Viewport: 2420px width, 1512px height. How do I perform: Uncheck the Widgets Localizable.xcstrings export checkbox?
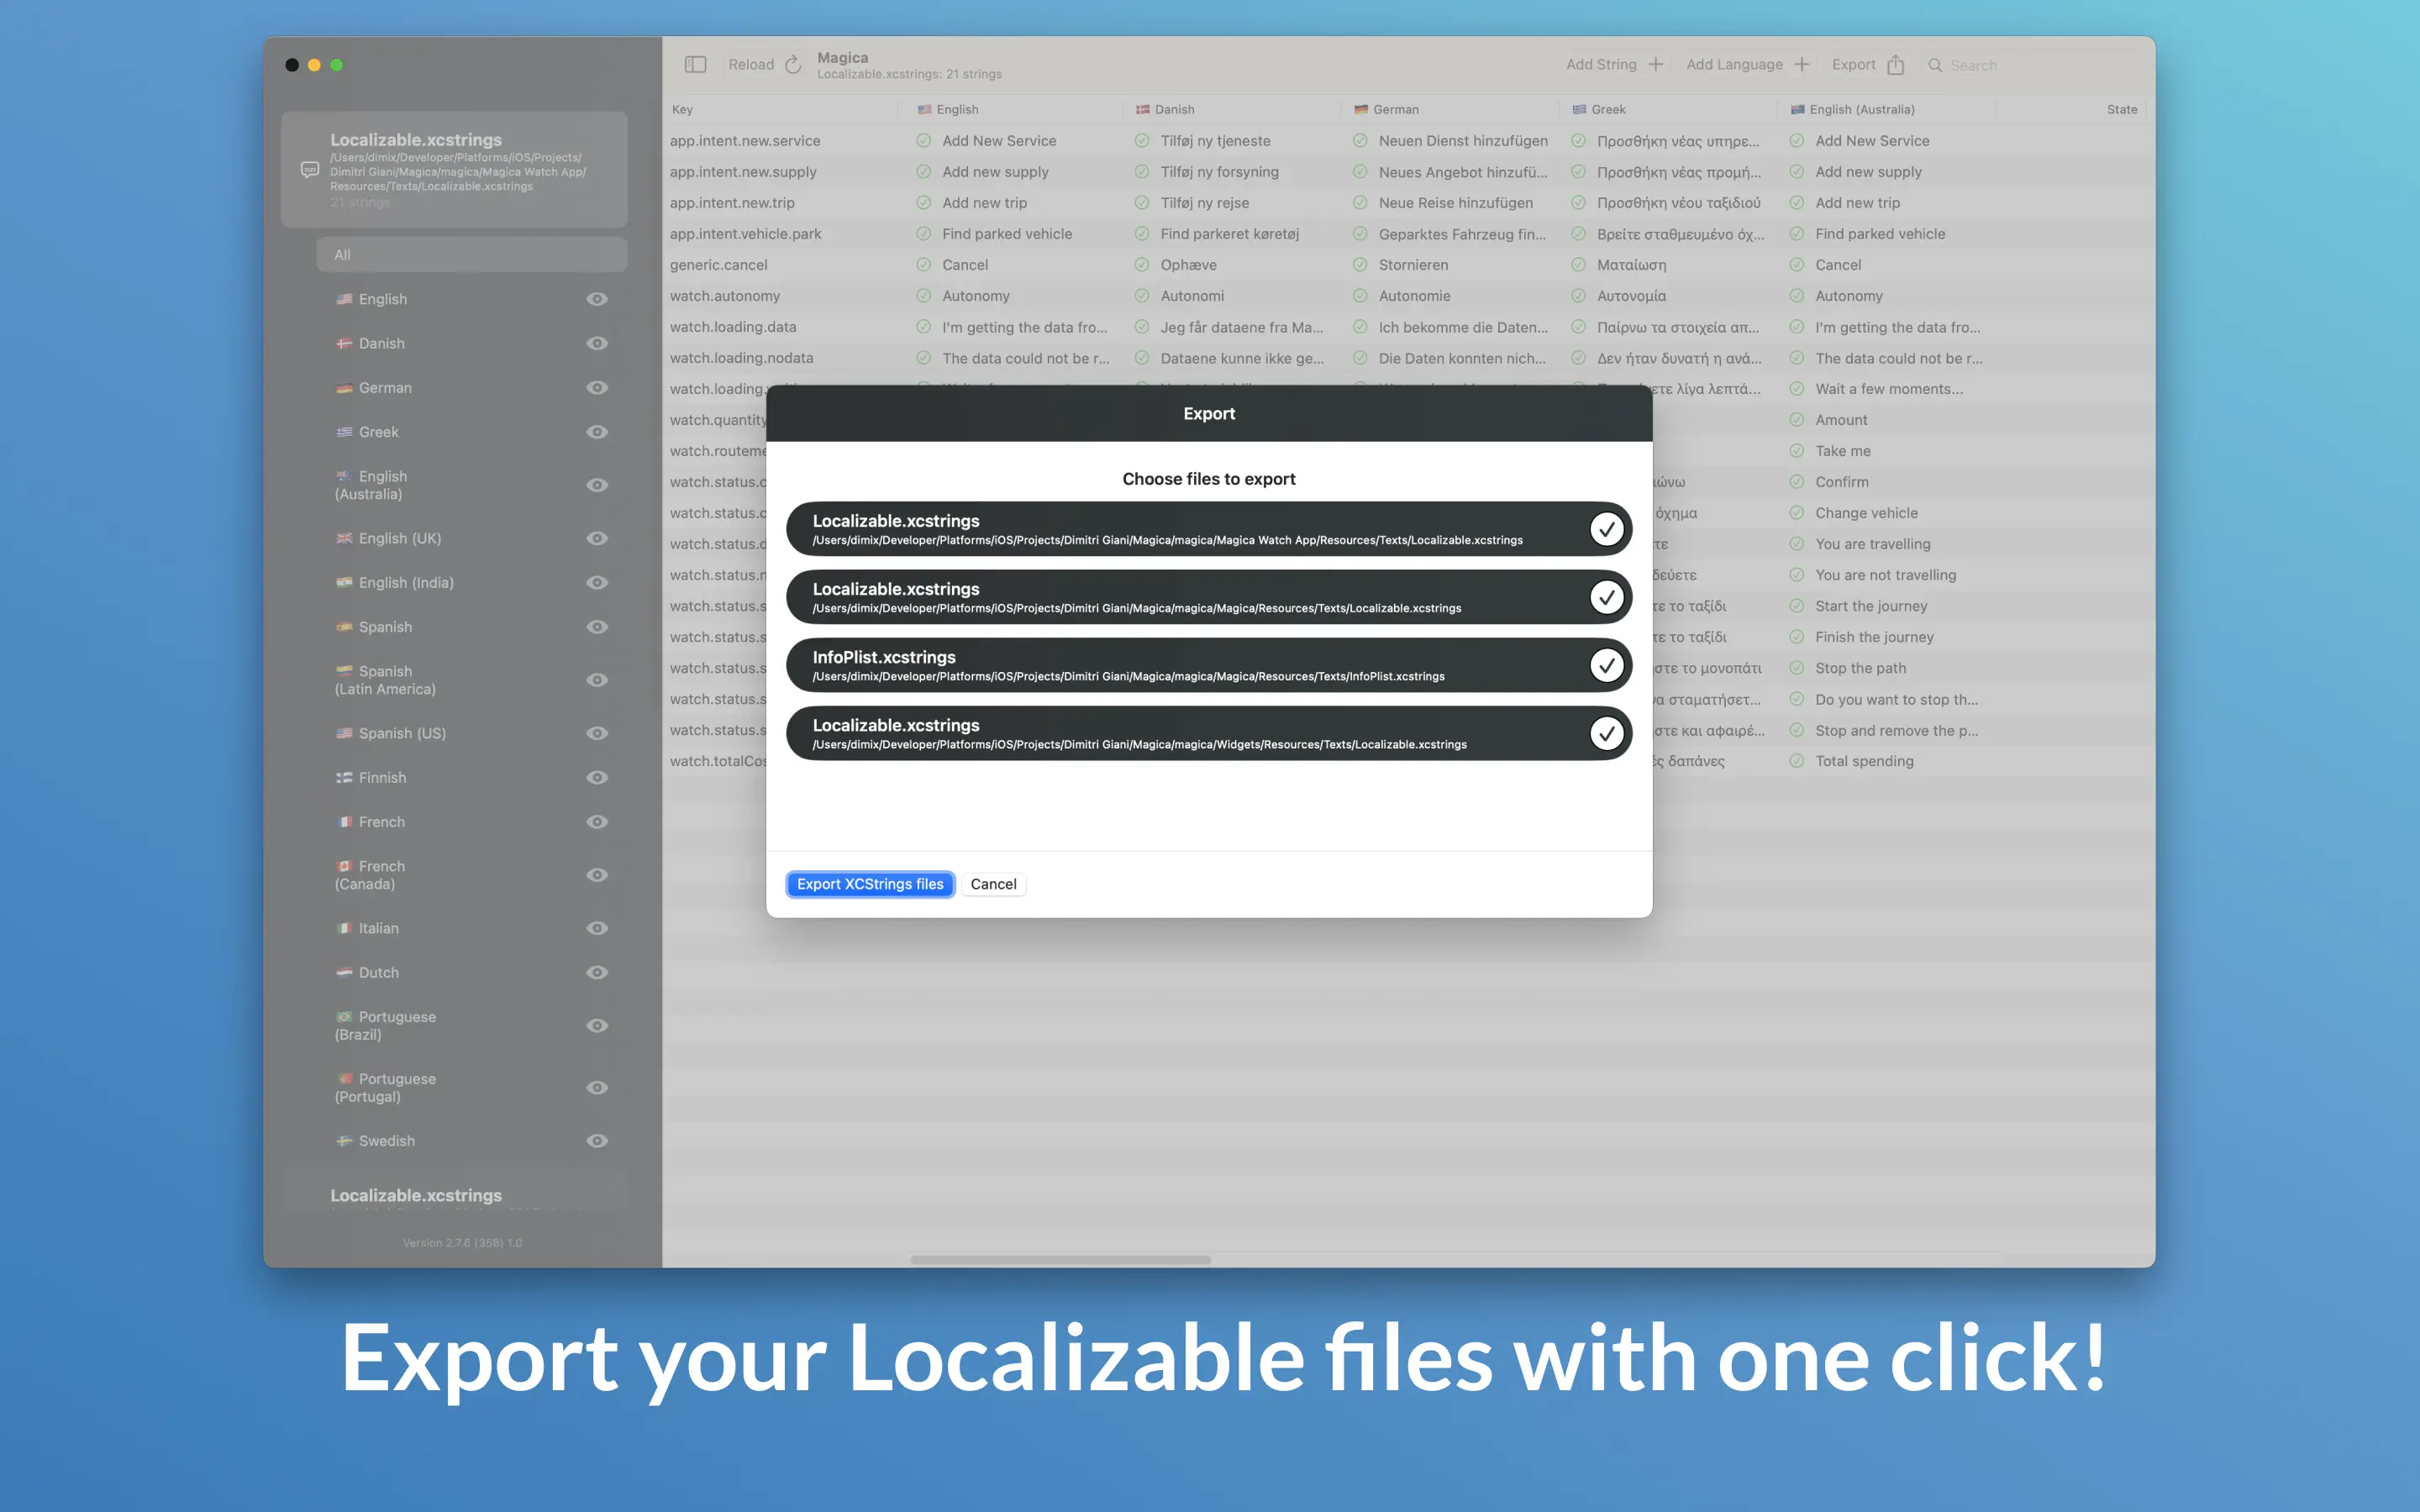(x=1606, y=733)
